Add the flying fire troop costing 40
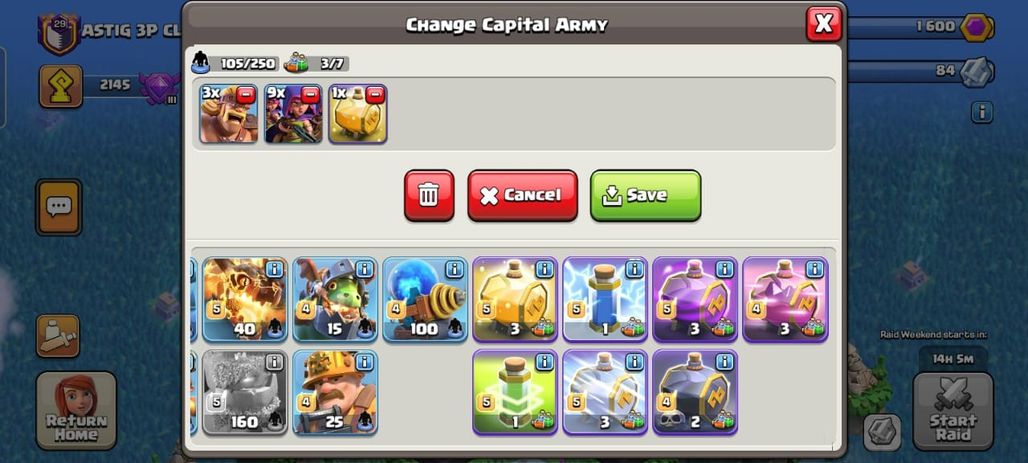The width and height of the screenshot is (1028, 463). tap(245, 300)
